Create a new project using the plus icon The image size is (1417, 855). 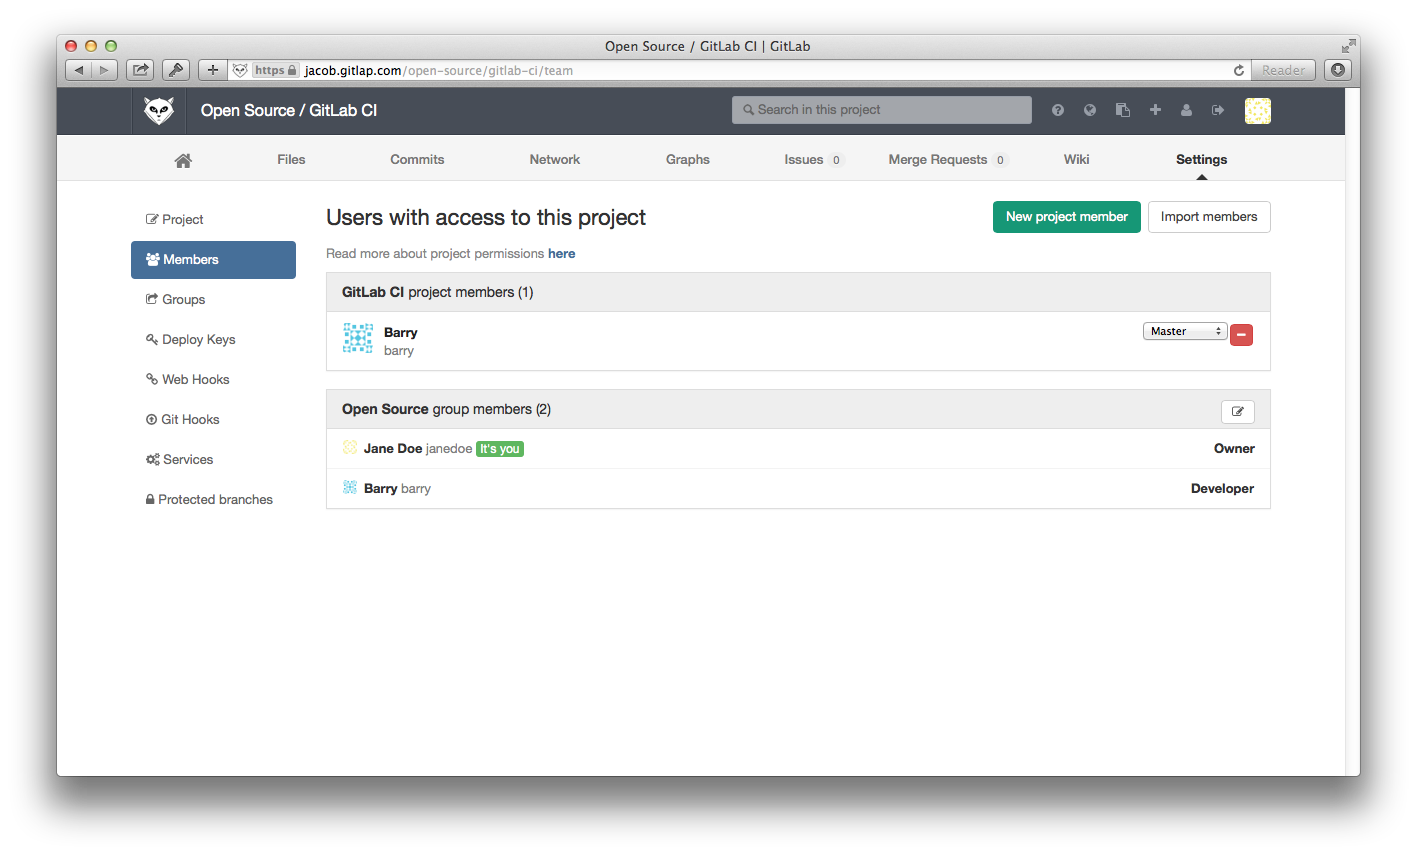click(1154, 110)
